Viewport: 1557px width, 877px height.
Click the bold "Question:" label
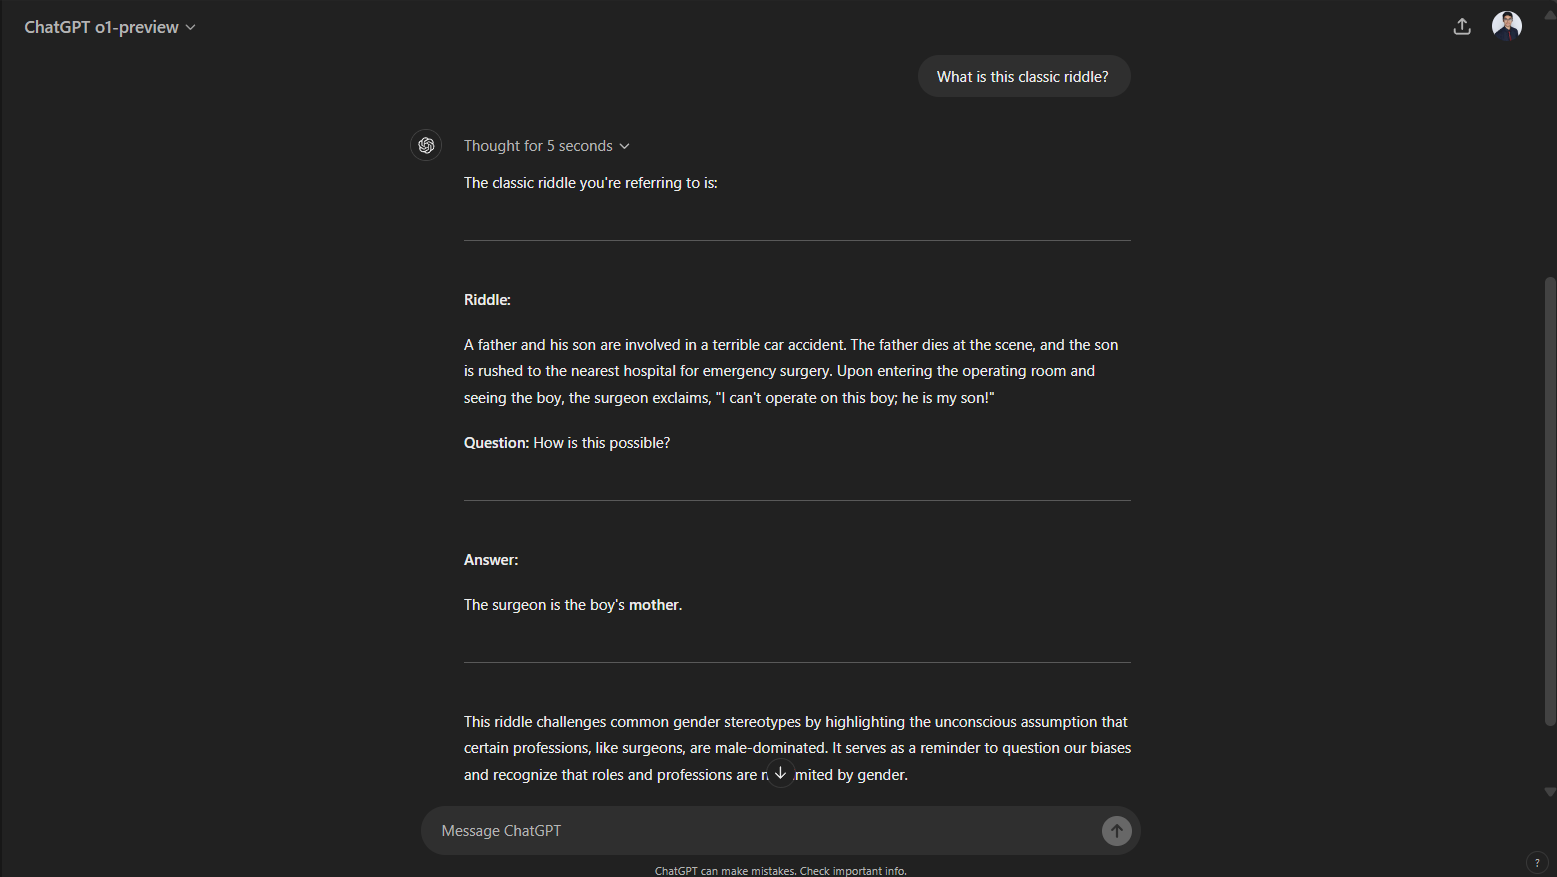pos(496,443)
